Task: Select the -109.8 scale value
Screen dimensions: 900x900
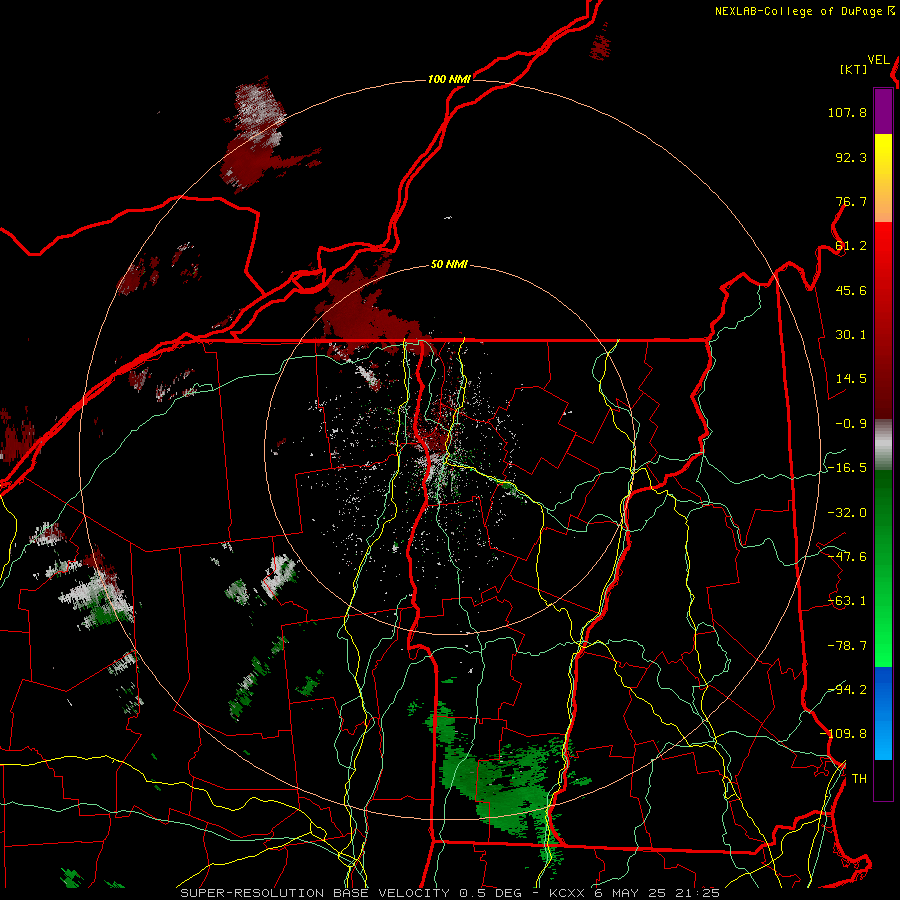Action: click(843, 734)
